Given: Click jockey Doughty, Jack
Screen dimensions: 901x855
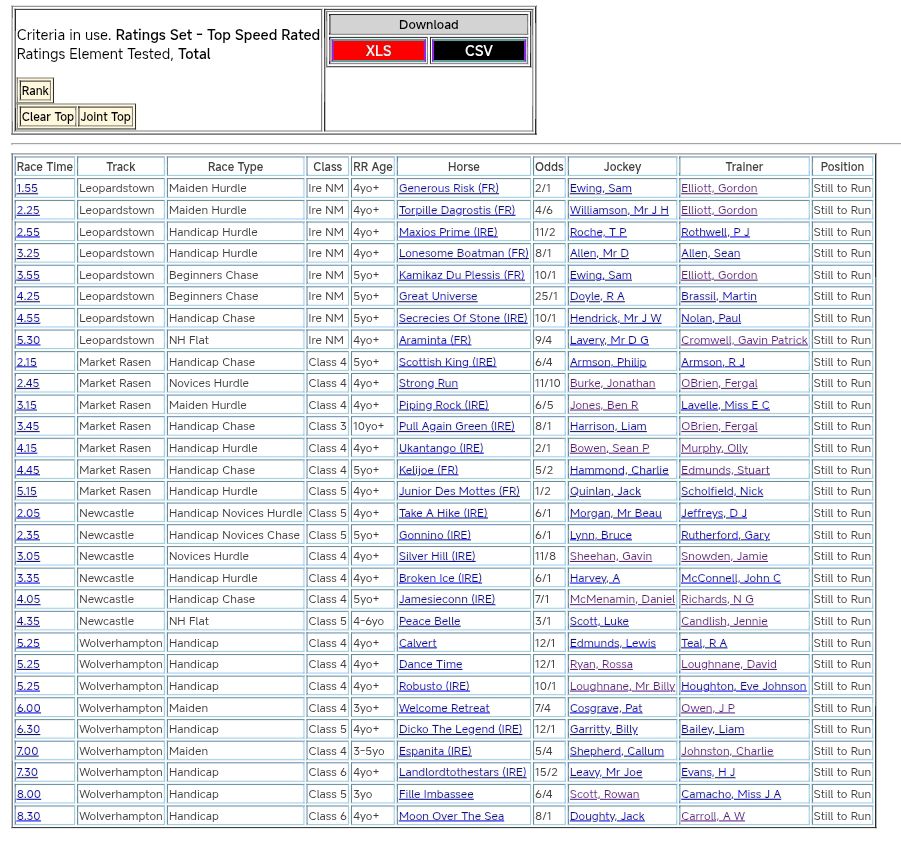Looking at the screenshot, I should (x=607, y=817).
